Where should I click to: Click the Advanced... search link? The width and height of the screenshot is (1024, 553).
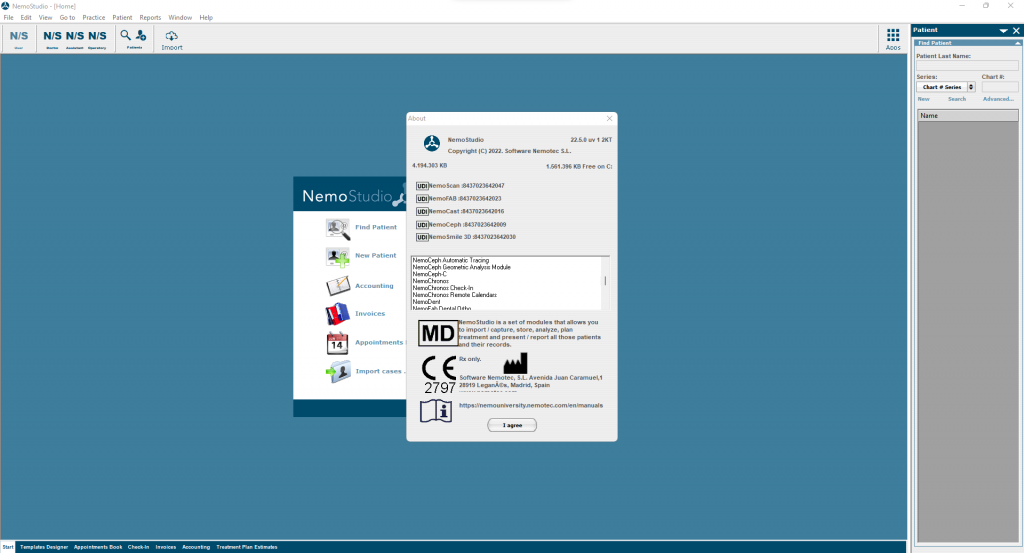click(x=998, y=99)
